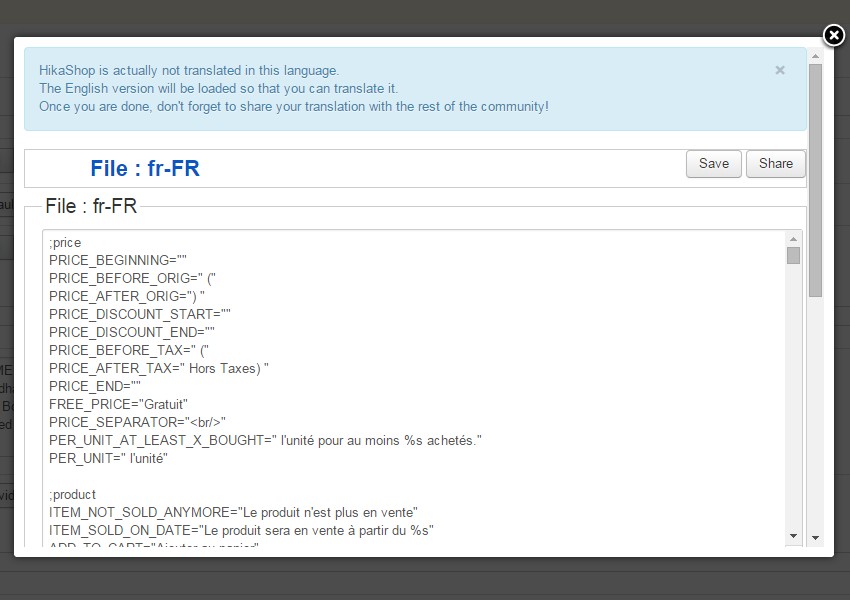
Task: Click the 'File : fr-FR' fieldset legend
Action: click(91, 206)
